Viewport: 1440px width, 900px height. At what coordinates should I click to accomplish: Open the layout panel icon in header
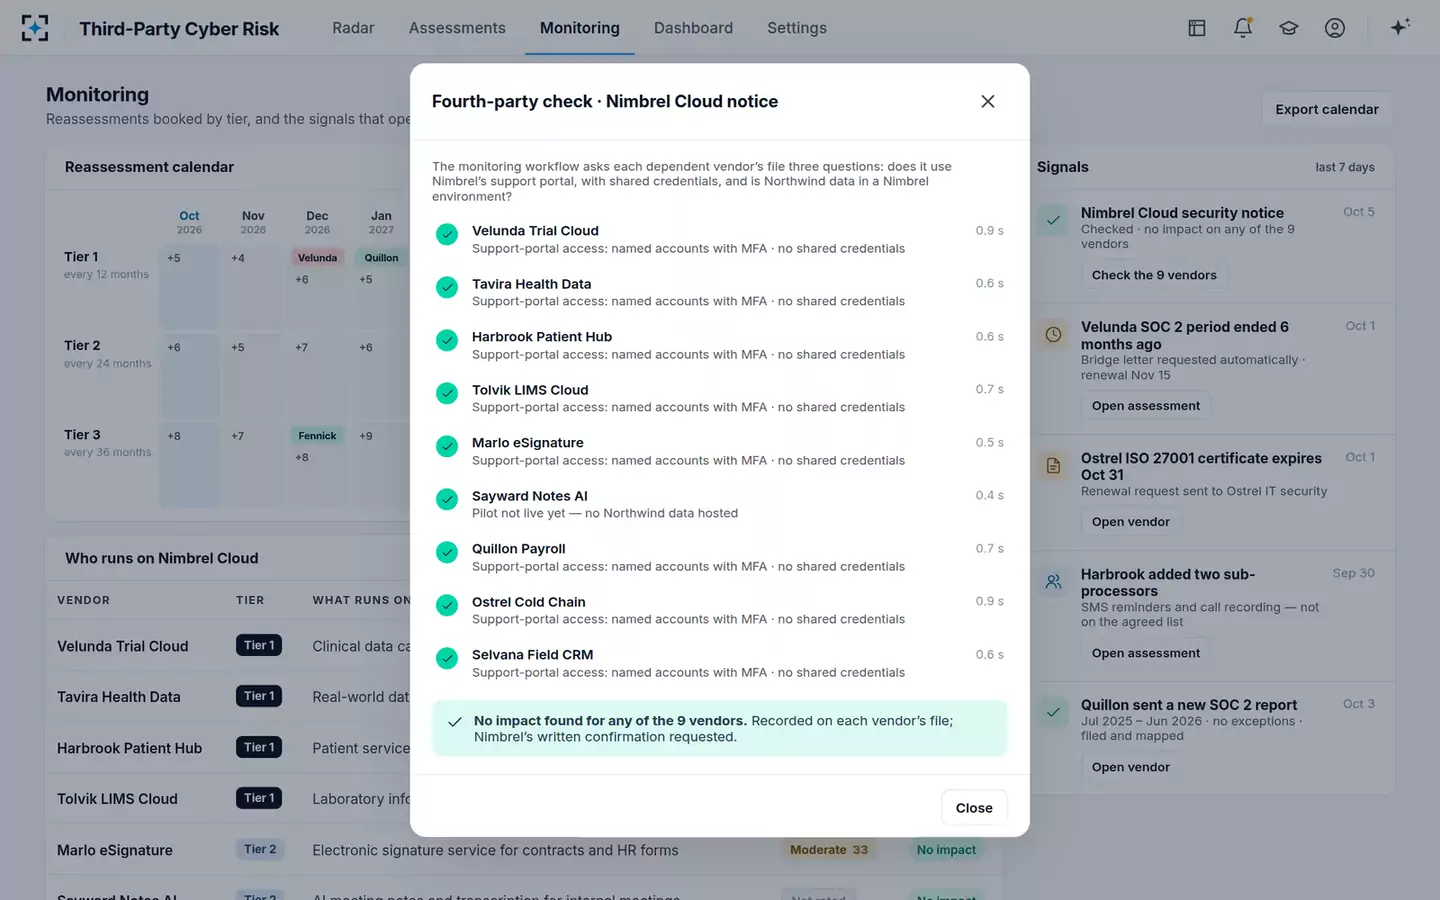(x=1197, y=28)
